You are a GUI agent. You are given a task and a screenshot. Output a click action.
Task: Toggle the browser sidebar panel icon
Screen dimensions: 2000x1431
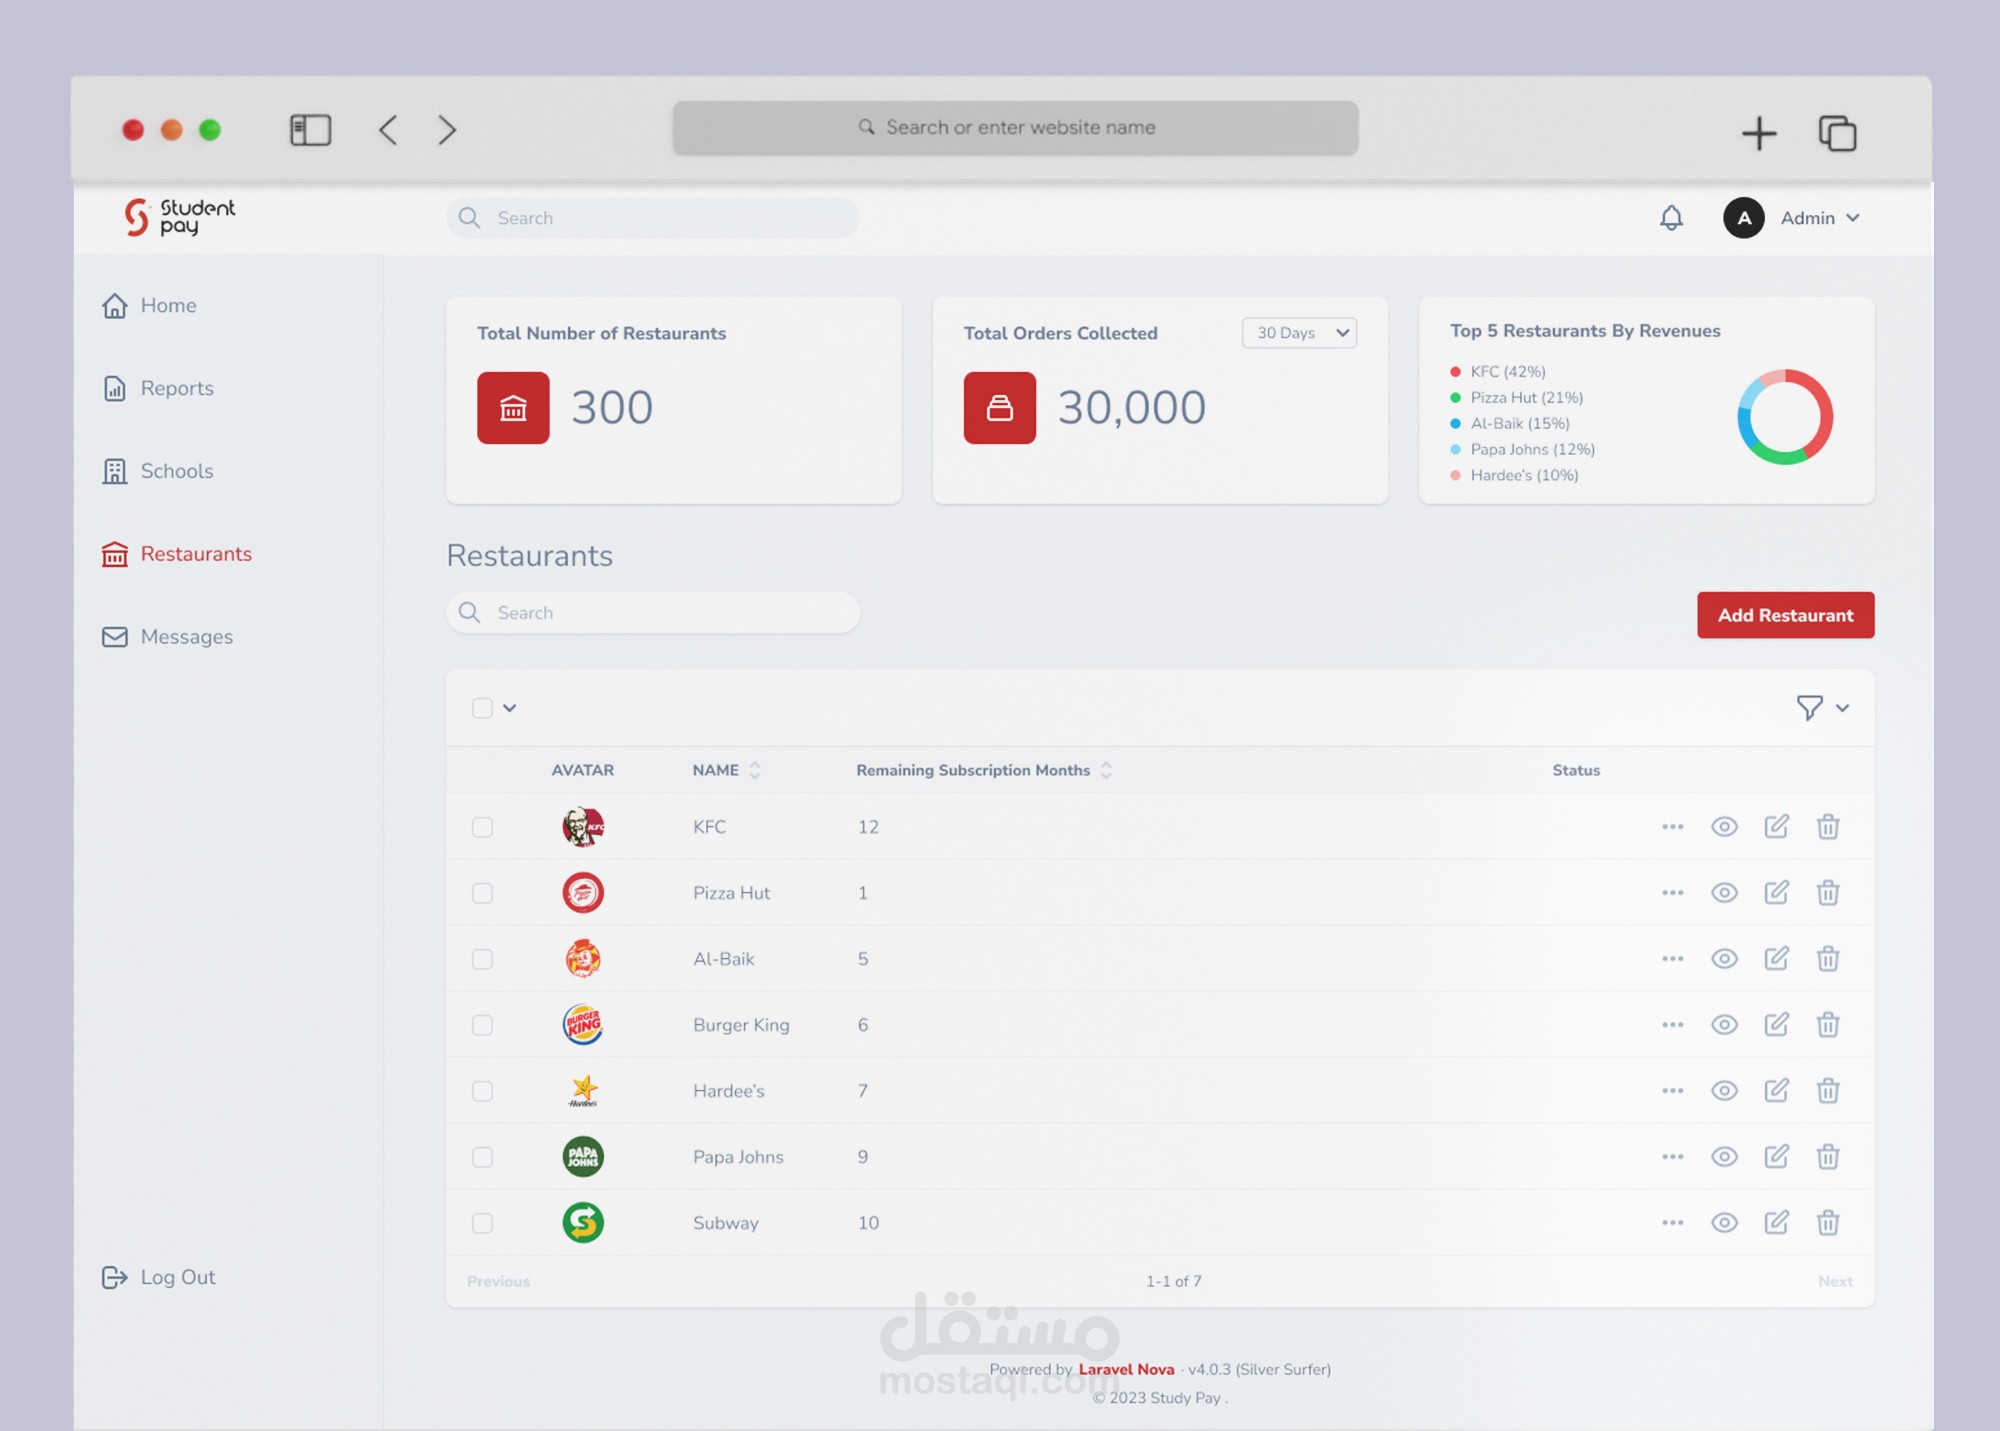click(x=310, y=130)
